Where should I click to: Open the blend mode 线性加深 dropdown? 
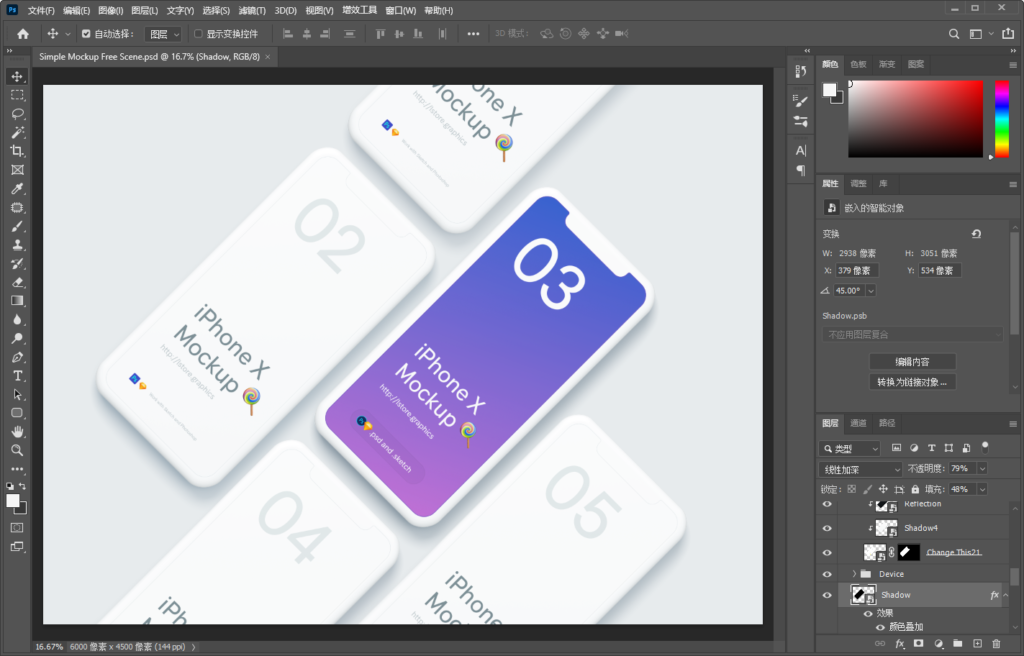[x=860, y=469]
